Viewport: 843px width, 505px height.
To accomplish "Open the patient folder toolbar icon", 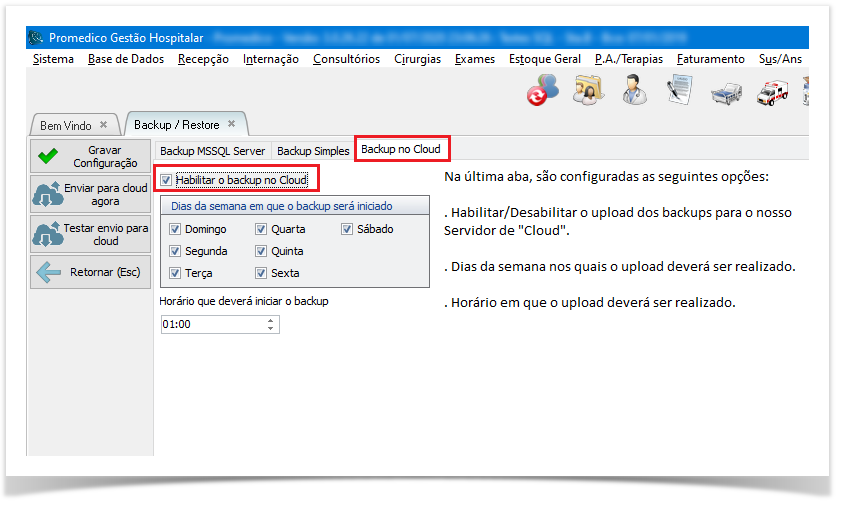I will 588,91.
